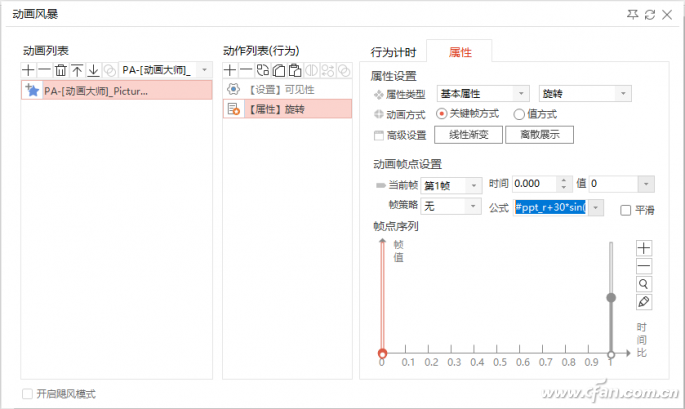Open the 当前帧 第1帧 dropdown
685x409 pixels.
pyautogui.click(x=474, y=186)
